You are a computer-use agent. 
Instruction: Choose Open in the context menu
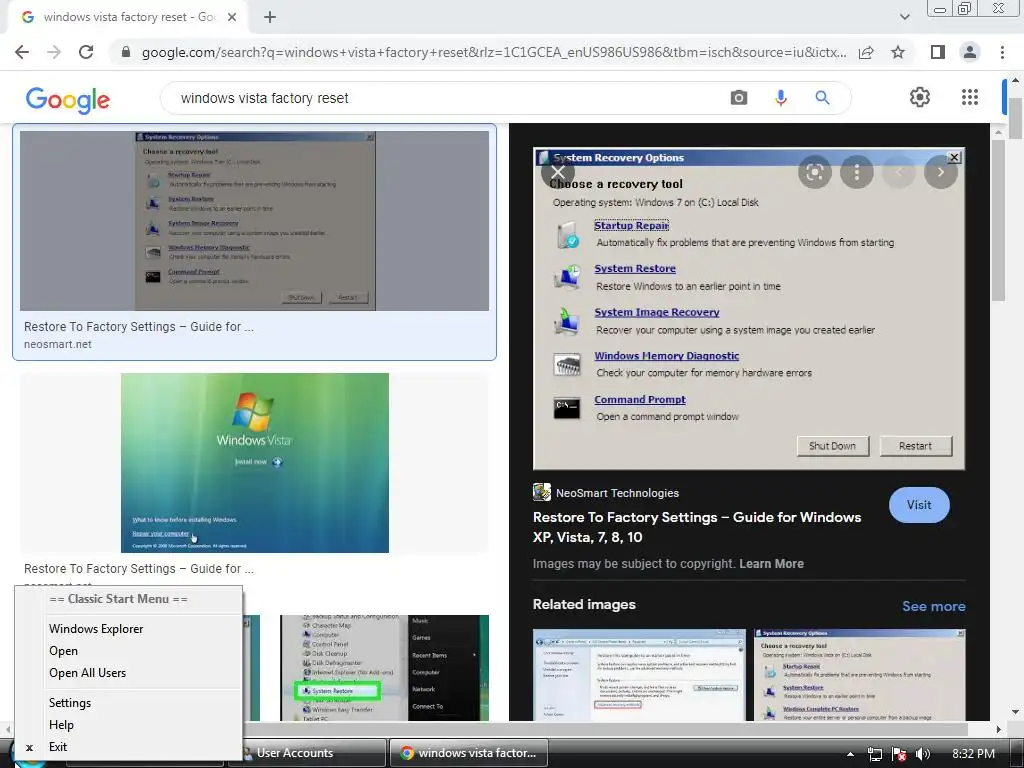pos(63,651)
